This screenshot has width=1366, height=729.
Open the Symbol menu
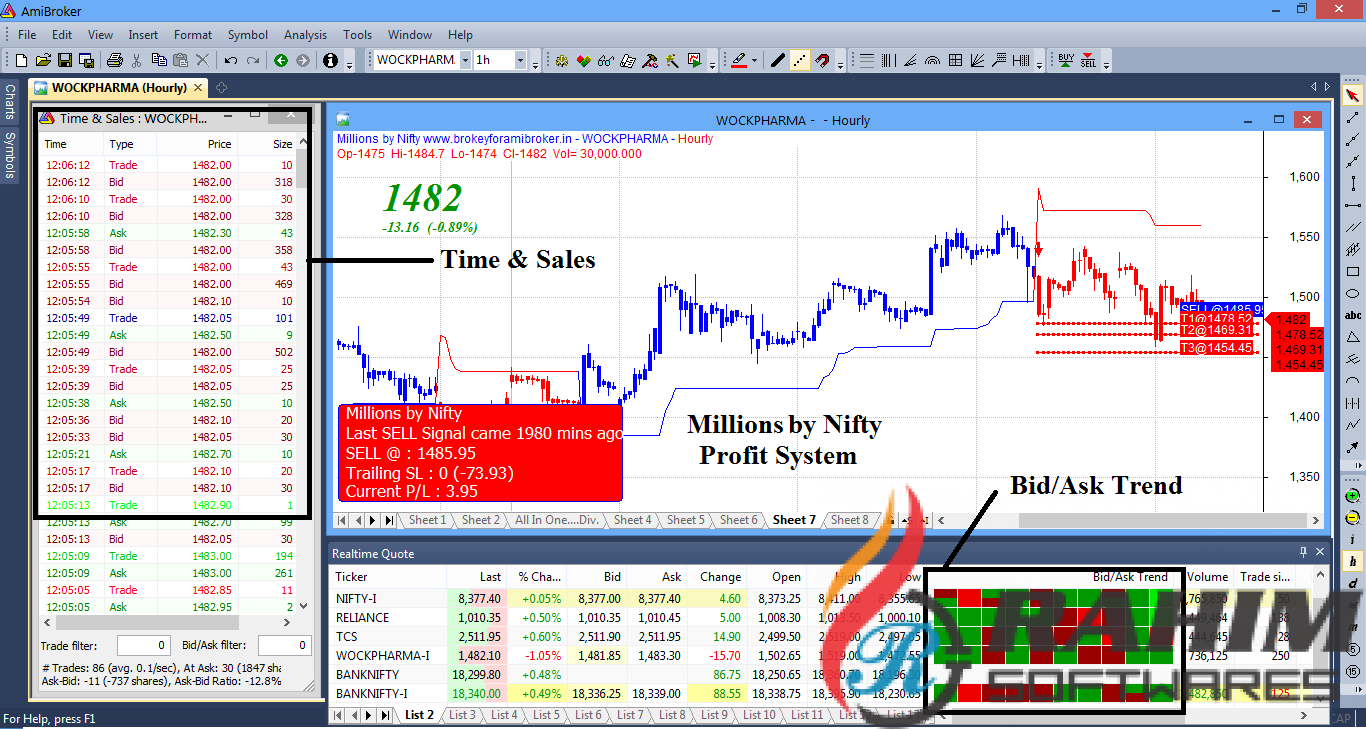tap(248, 35)
